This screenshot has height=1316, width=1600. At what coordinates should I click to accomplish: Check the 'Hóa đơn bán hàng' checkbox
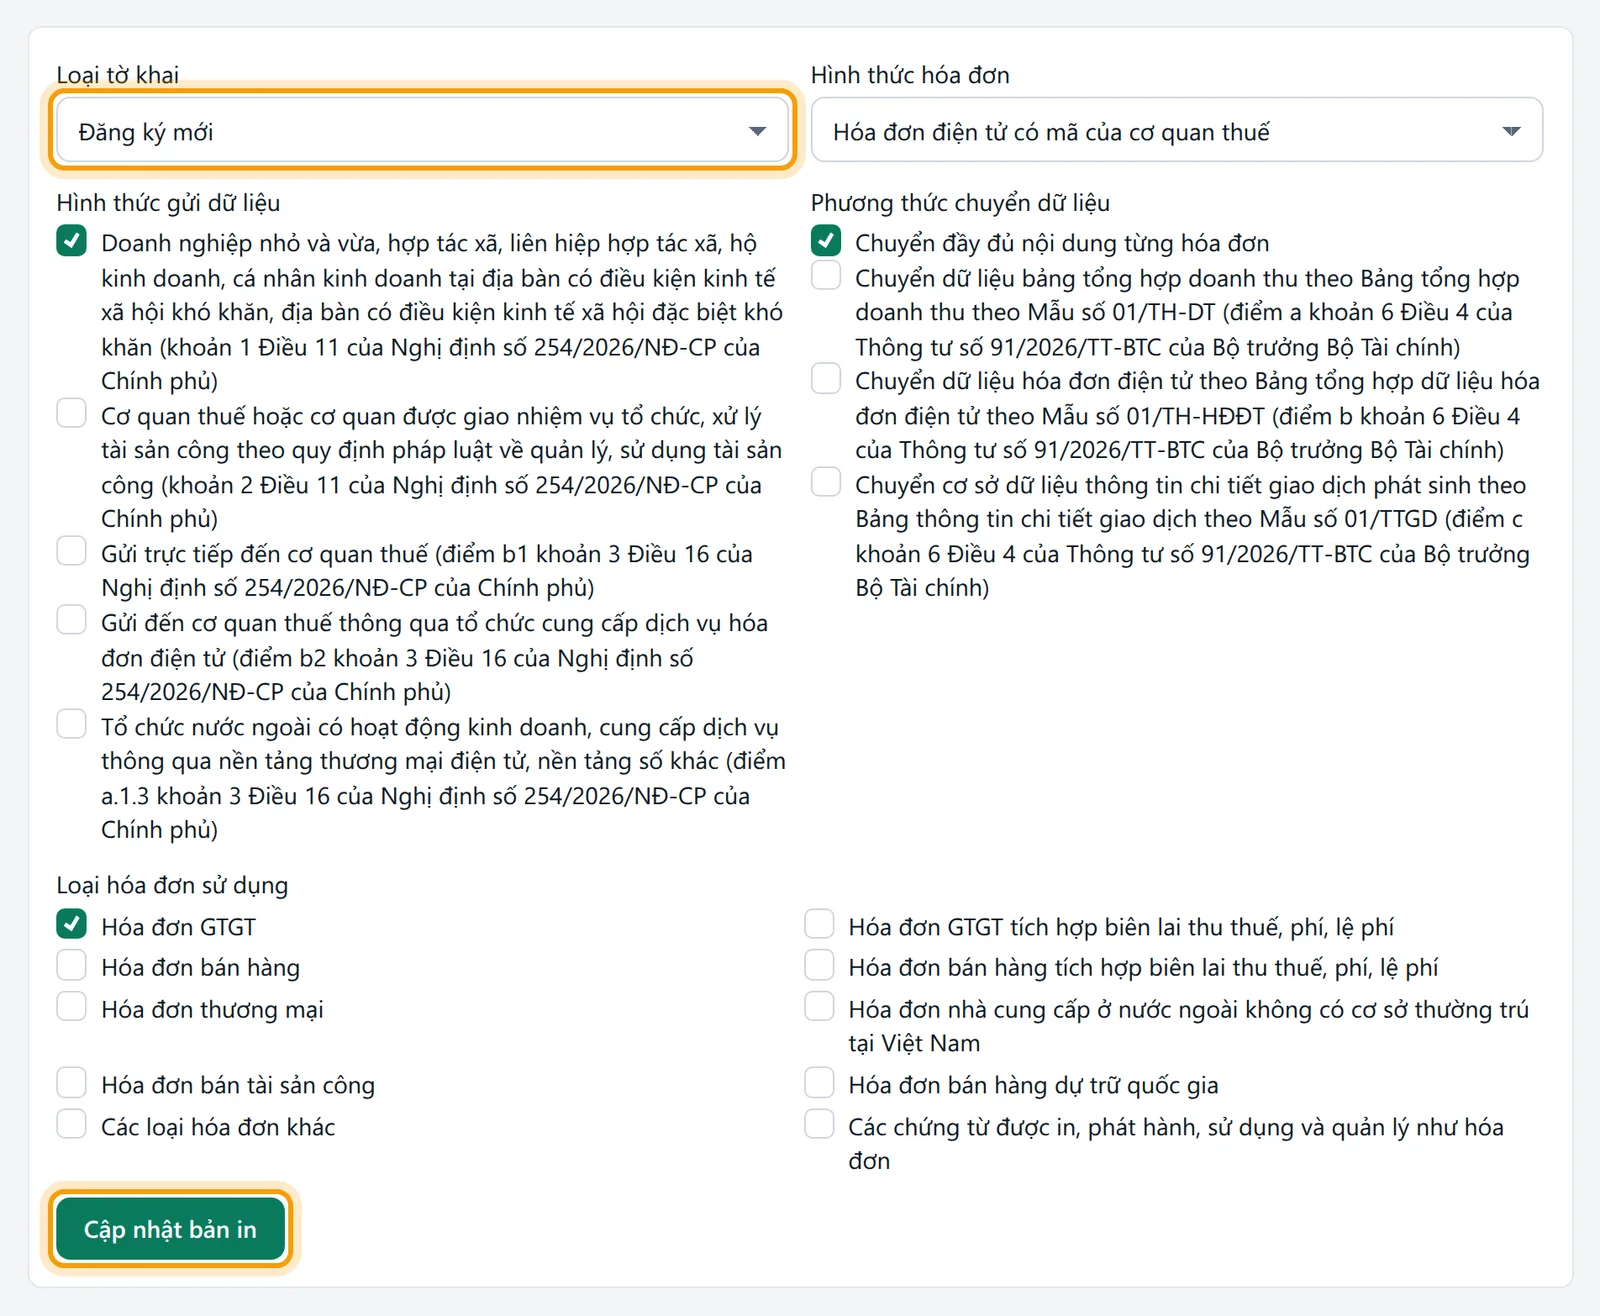click(x=71, y=965)
